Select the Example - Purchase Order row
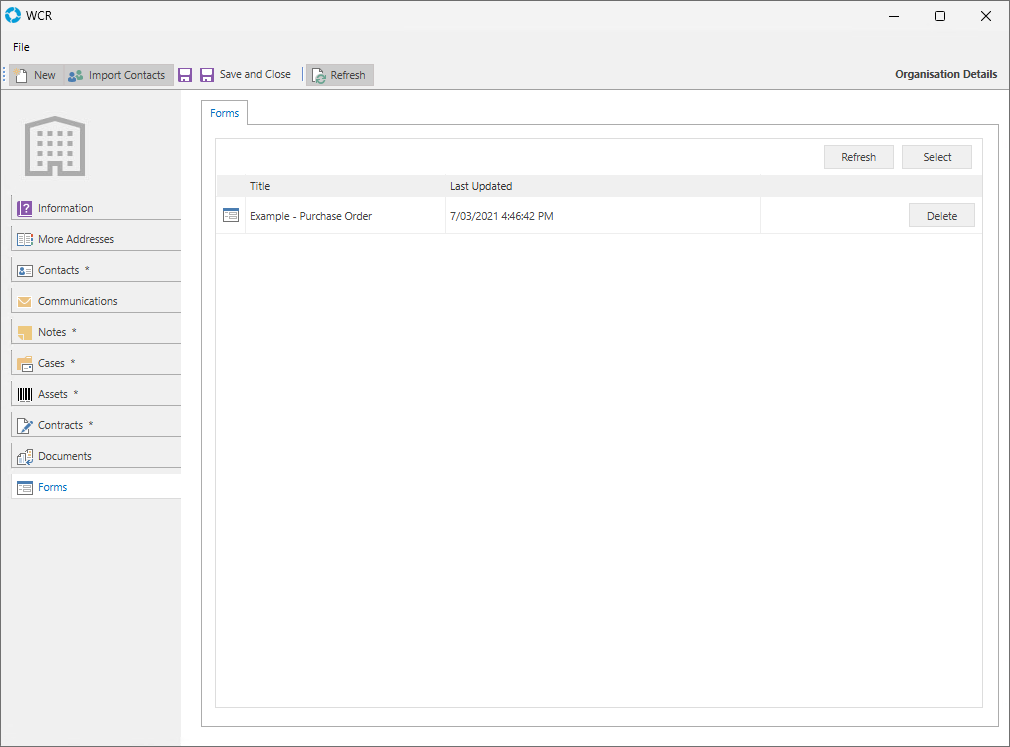The width and height of the screenshot is (1010, 747). pos(311,216)
